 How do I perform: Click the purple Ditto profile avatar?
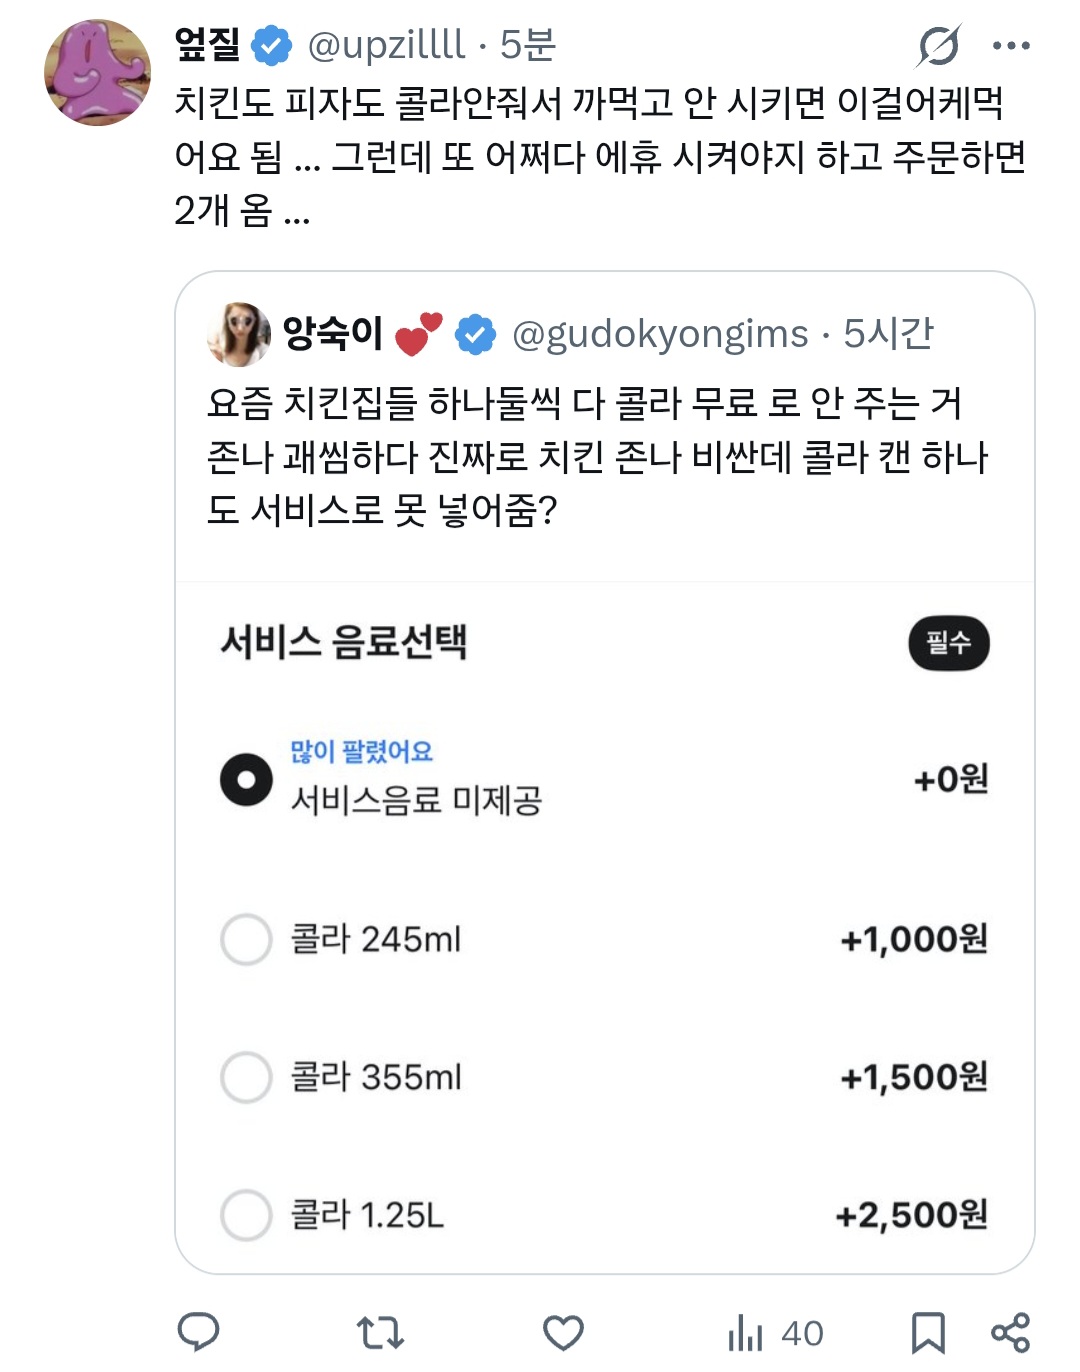[97, 72]
